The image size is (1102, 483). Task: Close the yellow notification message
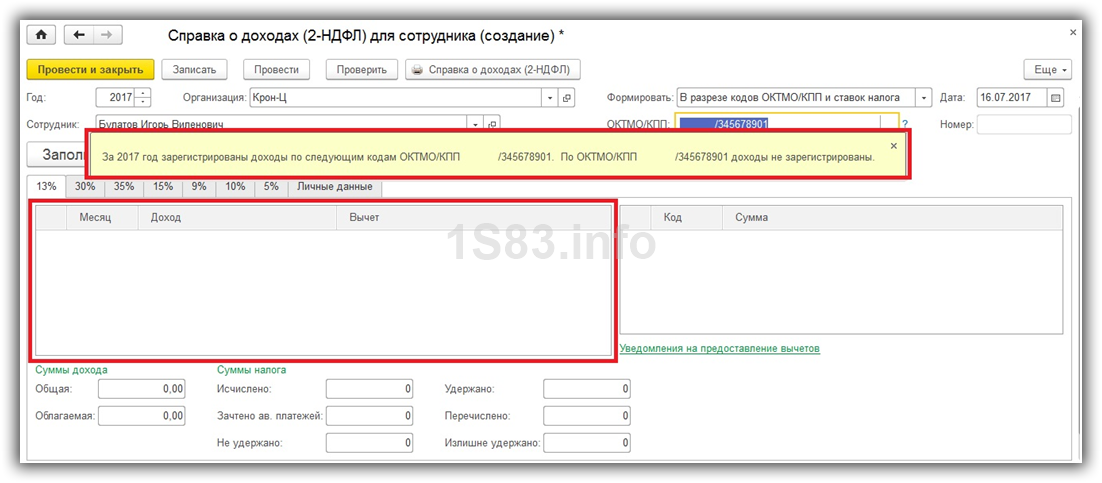894,146
